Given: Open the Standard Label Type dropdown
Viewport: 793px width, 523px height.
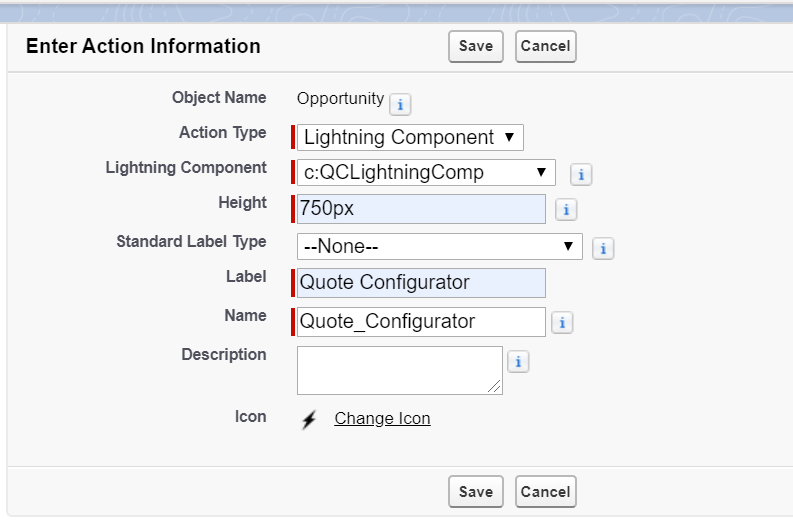Looking at the screenshot, I should click(x=440, y=246).
